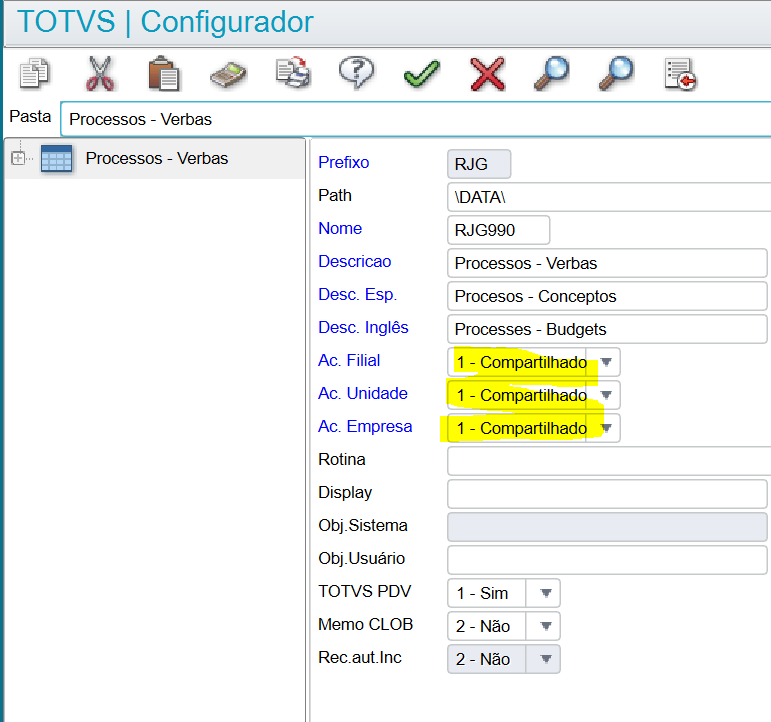This screenshot has width=771, height=722.
Task: Open the Memo CLOB dropdown
Action: pyautogui.click(x=545, y=626)
